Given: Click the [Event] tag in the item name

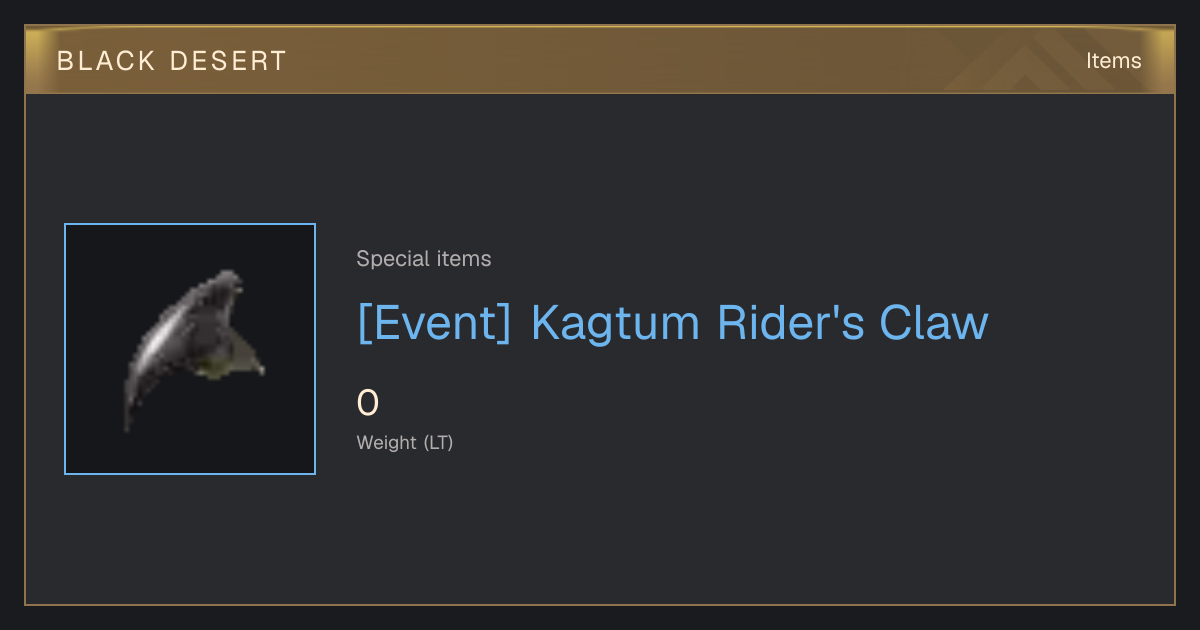Looking at the screenshot, I should 434,323.
